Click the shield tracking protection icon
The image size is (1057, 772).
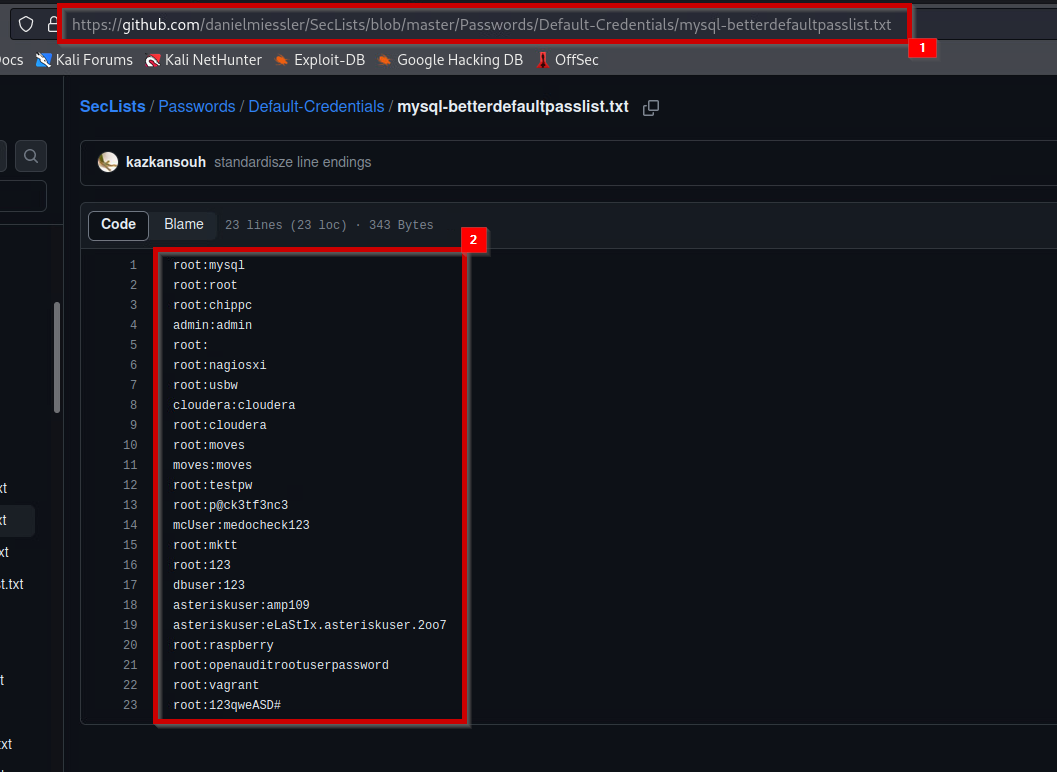[27, 24]
